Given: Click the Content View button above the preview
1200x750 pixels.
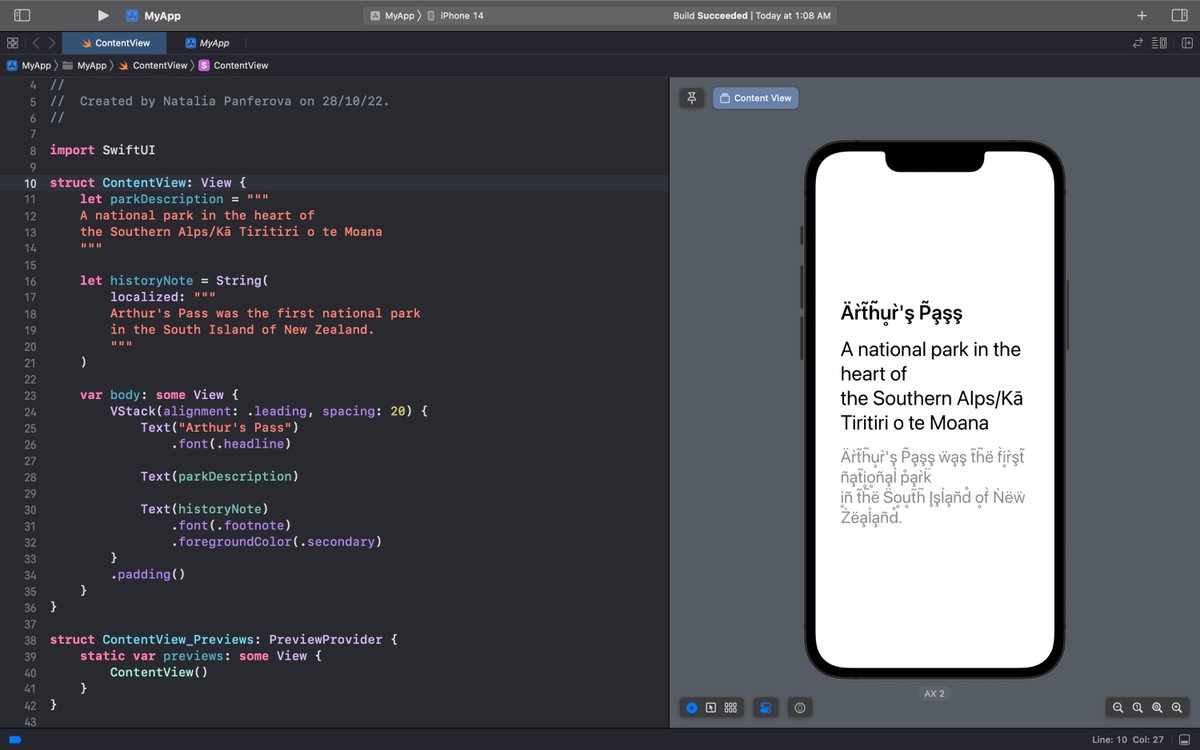Looking at the screenshot, I should [x=755, y=97].
